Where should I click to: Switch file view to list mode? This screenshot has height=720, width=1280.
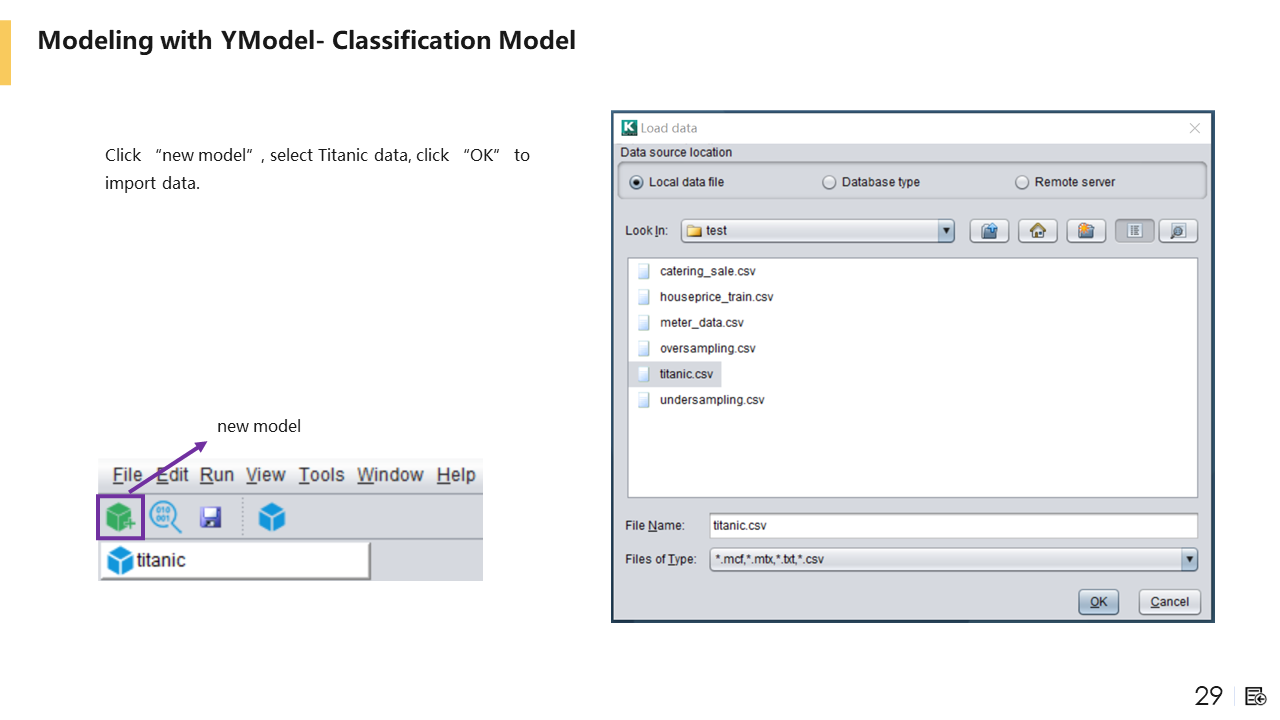tap(1134, 231)
